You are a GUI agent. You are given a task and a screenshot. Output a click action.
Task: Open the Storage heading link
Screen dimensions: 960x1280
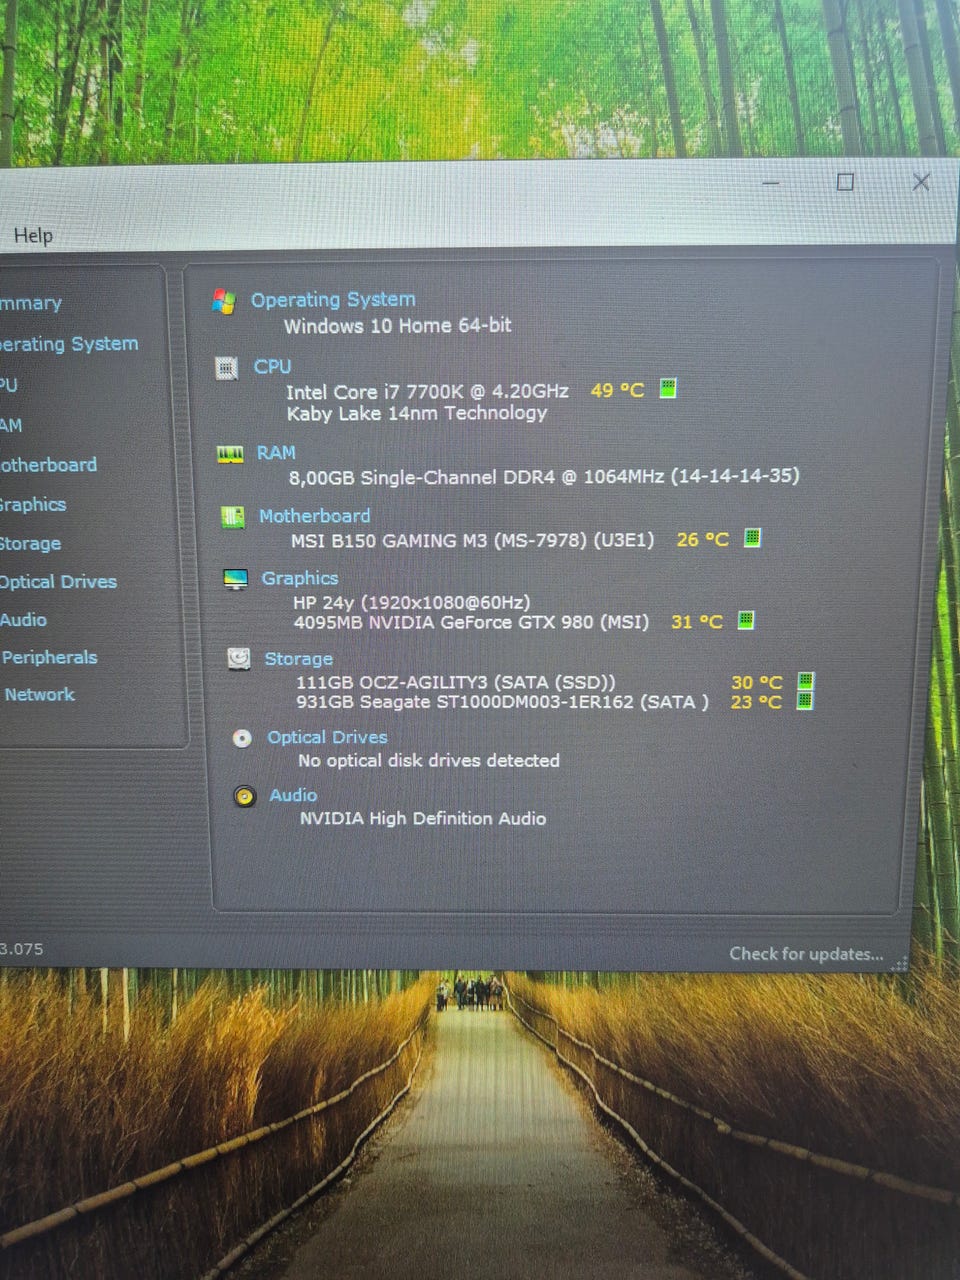(x=299, y=658)
